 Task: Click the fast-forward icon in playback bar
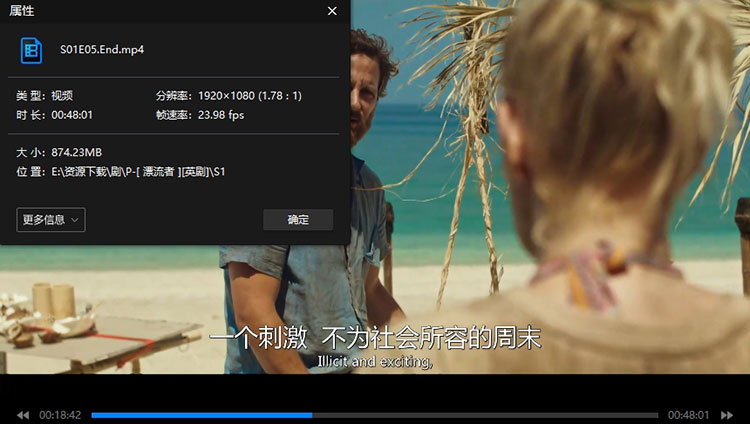coord(726,414)
